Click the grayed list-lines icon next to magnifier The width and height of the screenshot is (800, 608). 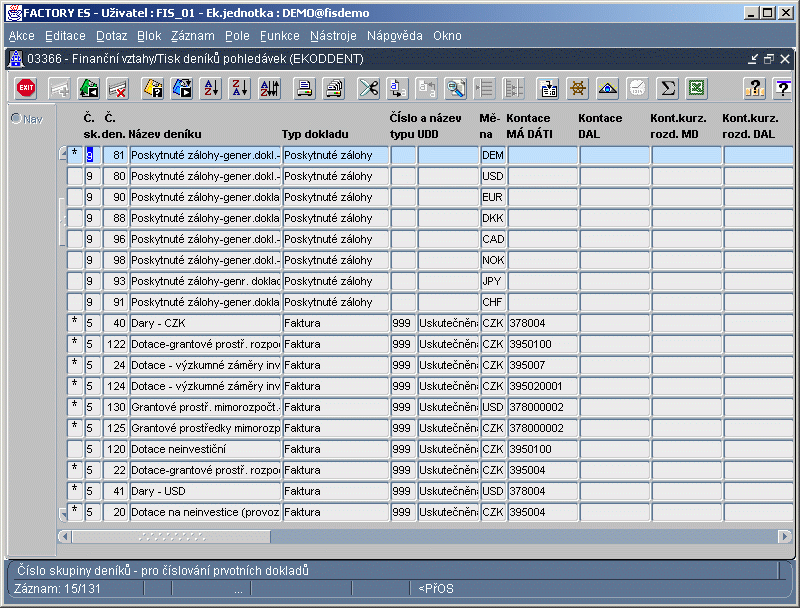pos(485,88)
